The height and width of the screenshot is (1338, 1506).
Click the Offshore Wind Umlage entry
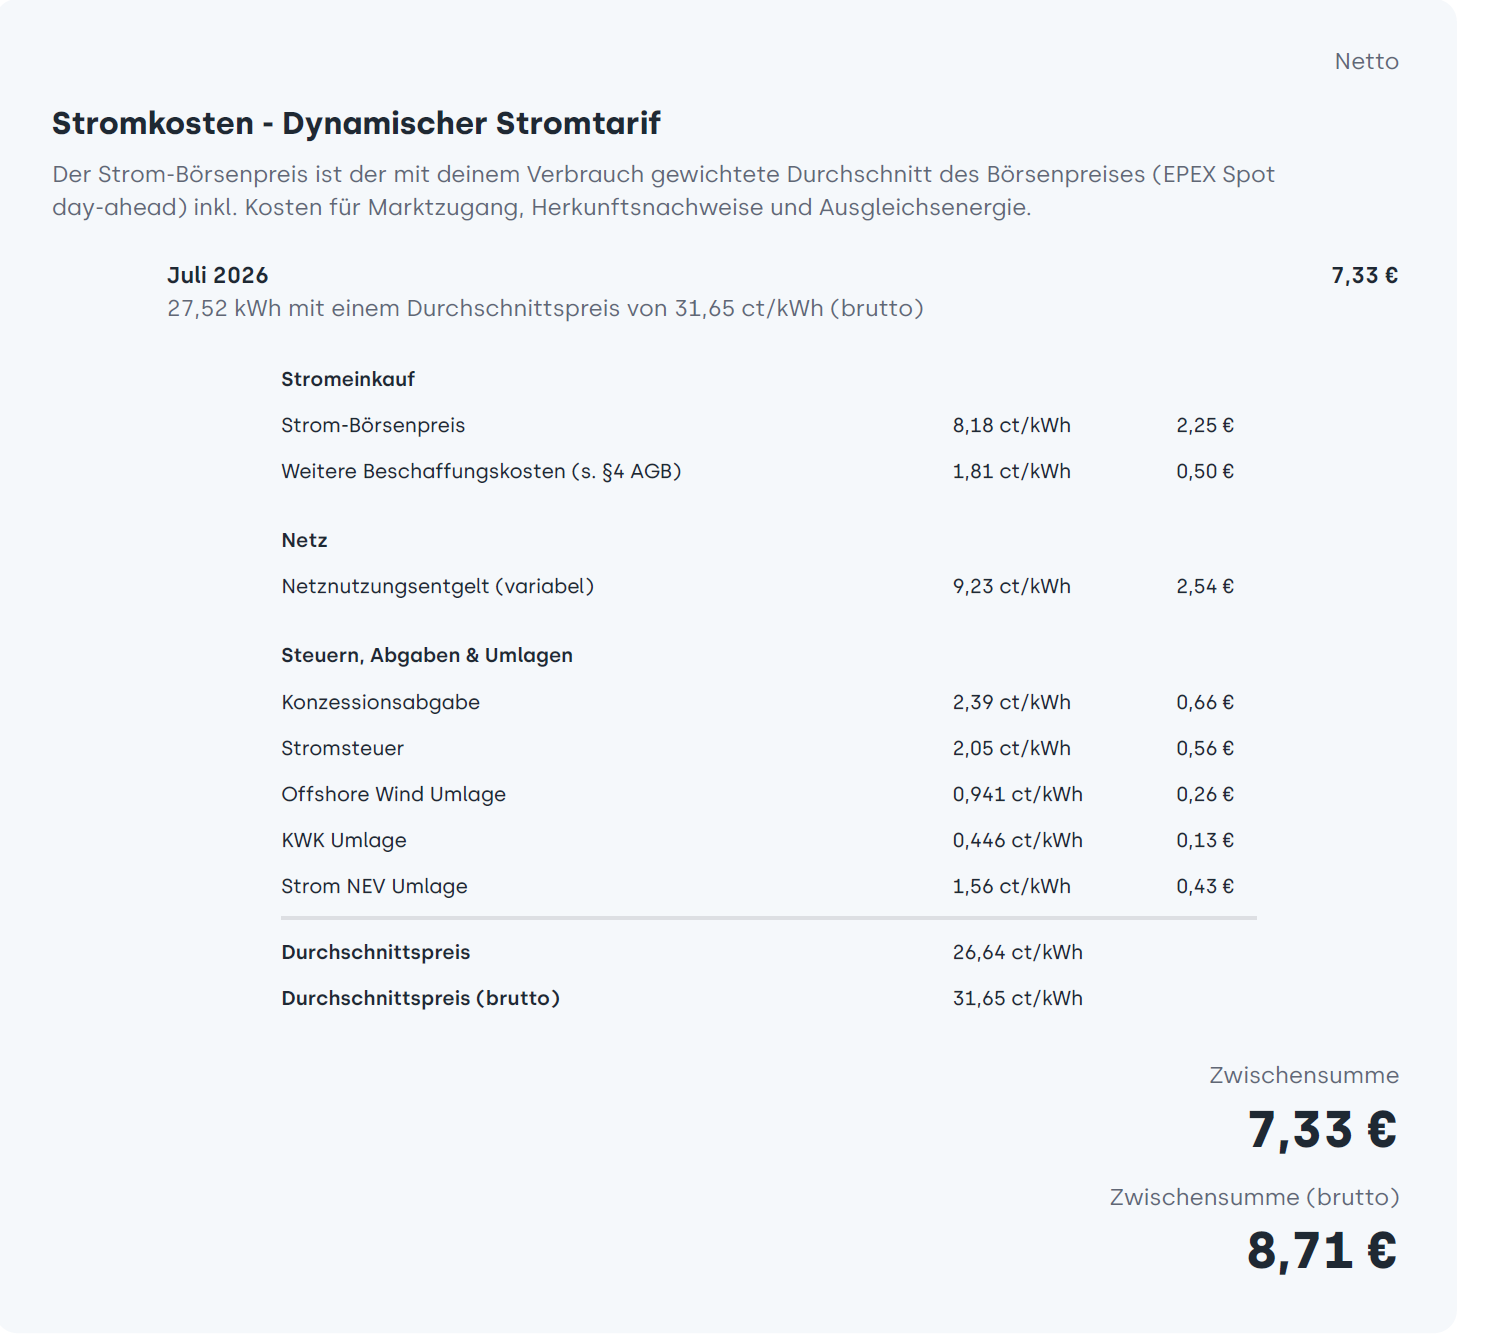[x=757, y=794]
